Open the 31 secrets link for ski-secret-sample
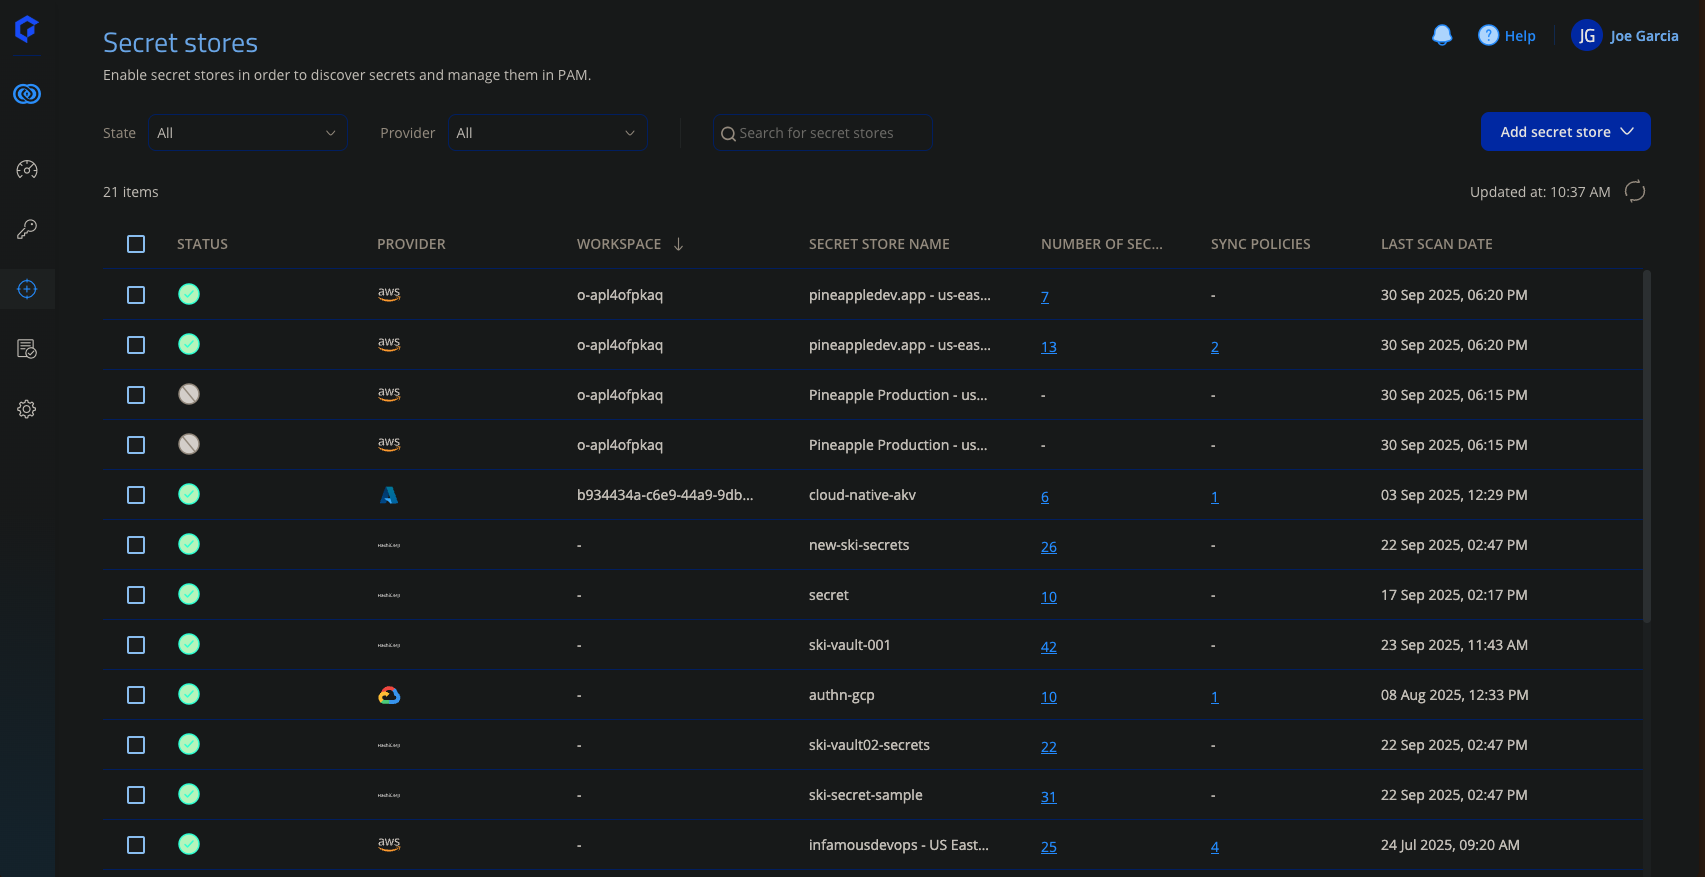This screenshot has width=1705, height=877. click(x=1048, y=796)
